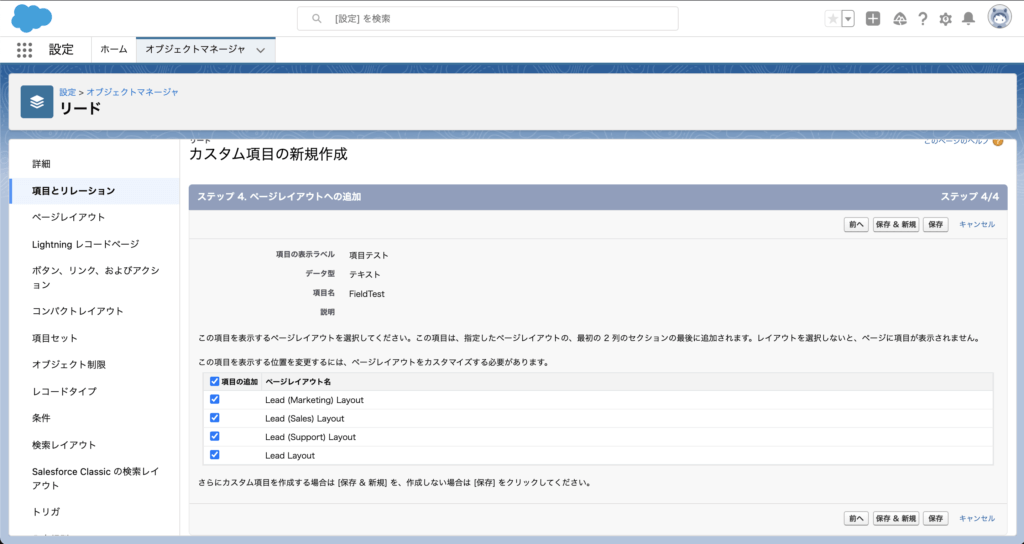Click the オブジェクトマネージャ breadcrumb link
This screenshot has width=1024, height=544.
click(133, 92)
